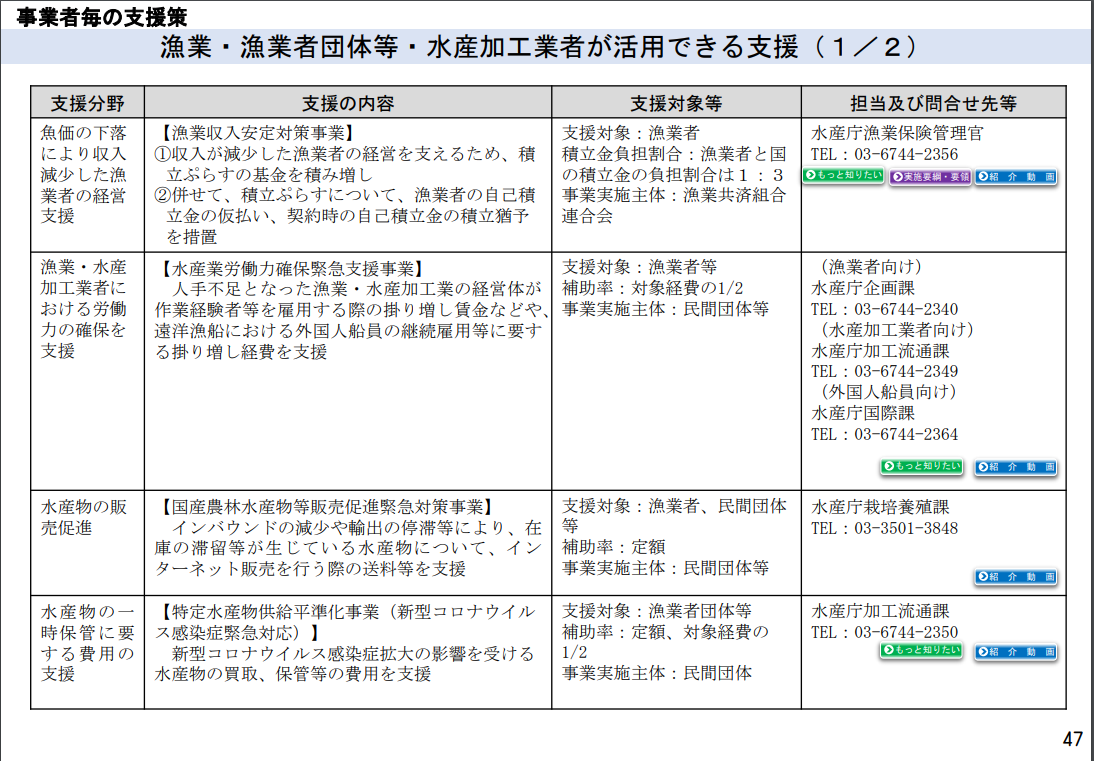Select the 【水産業労働力確保緊急支援事業】 title

click(x=293, y=268)
